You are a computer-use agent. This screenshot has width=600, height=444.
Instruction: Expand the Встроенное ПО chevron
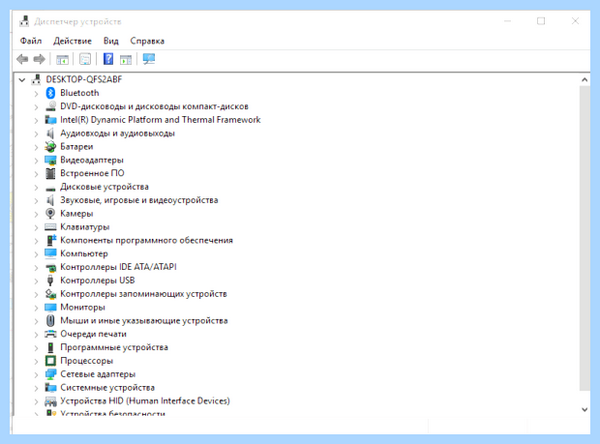pyautogui.click(x=36, y=174)
